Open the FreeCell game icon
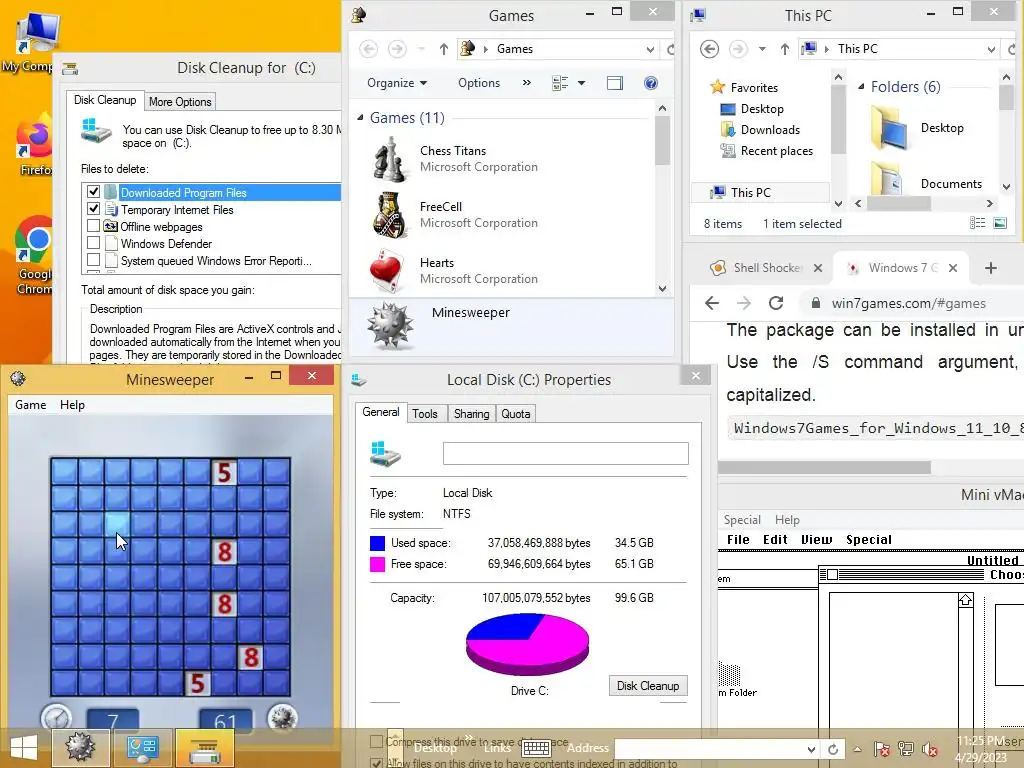Screen dimensions: 1024x768 tap(389, 214)
